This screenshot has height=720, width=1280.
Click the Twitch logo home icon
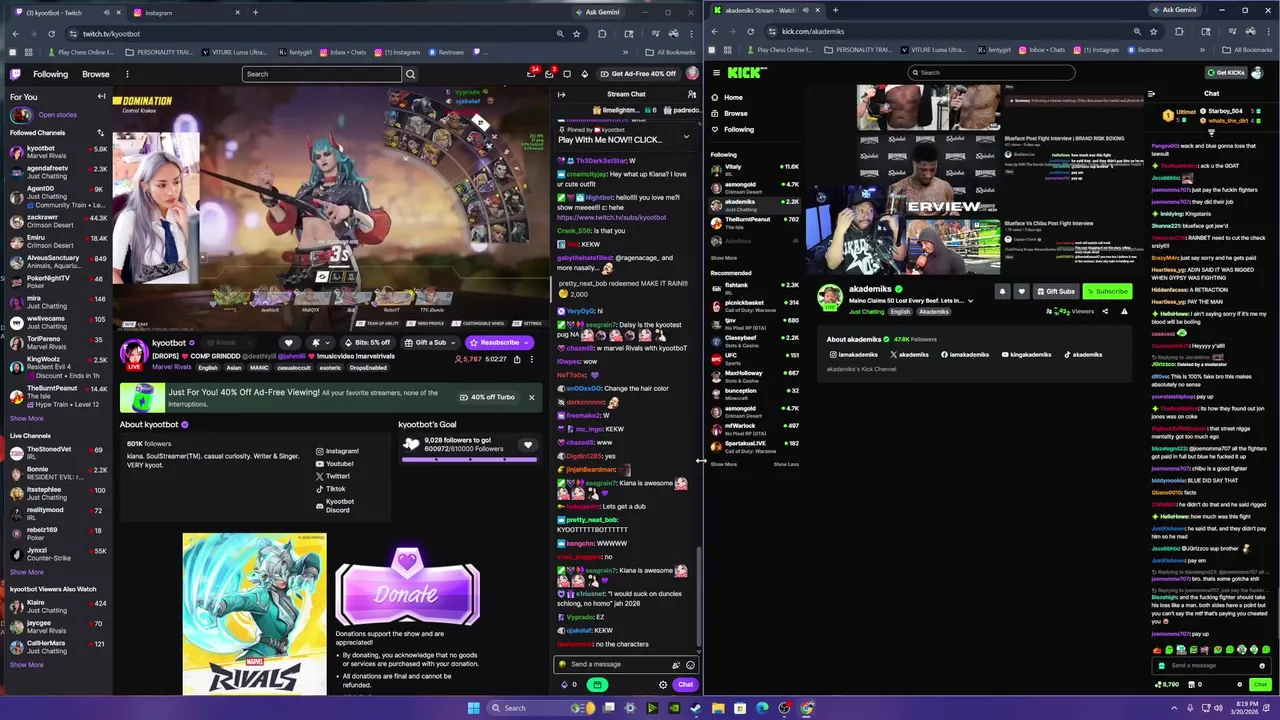click(x=15, y=74)
